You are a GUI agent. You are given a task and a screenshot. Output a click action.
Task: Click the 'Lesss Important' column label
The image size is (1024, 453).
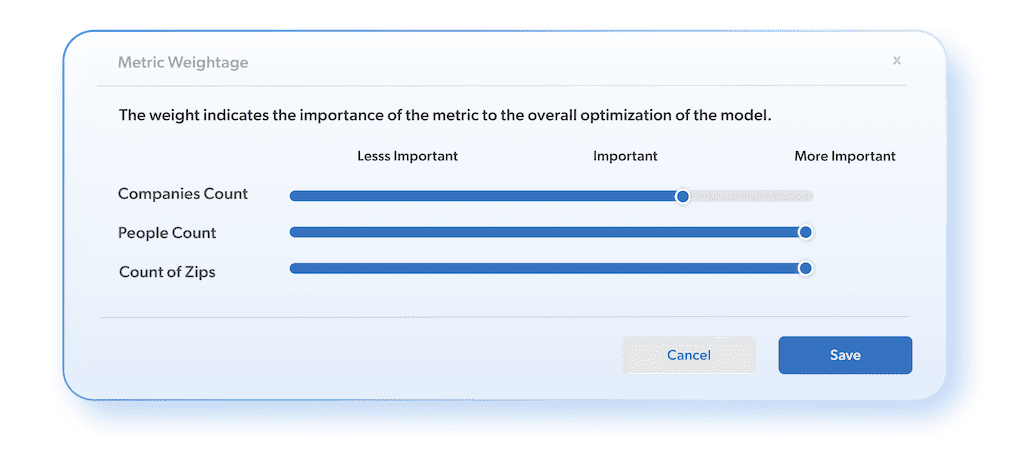[x=408, y=157]
